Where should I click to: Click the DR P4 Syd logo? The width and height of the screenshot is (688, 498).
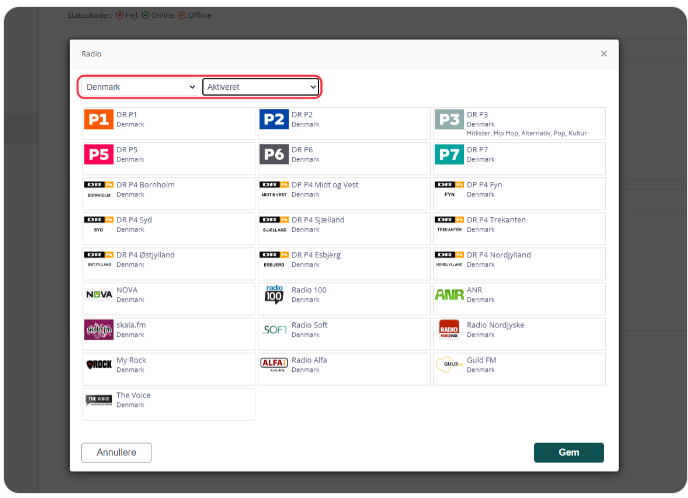(x=99, y=224)
